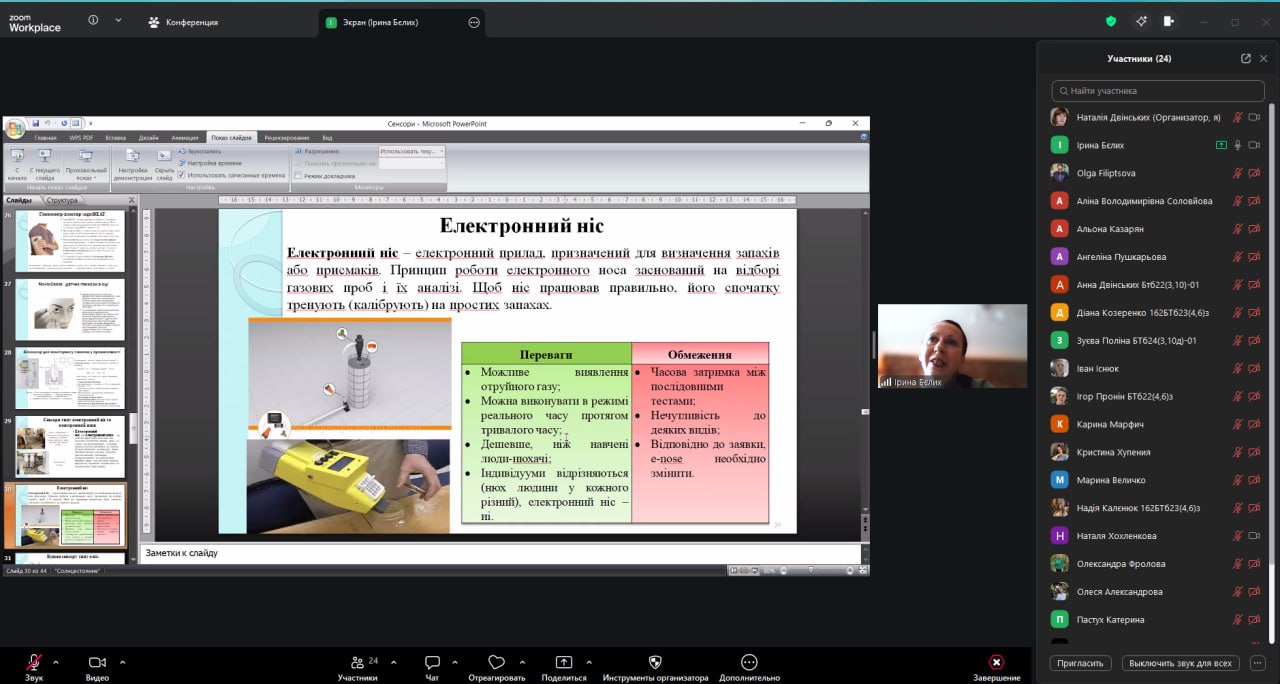Expand audio options arrow next to Звук

(55, 662)
